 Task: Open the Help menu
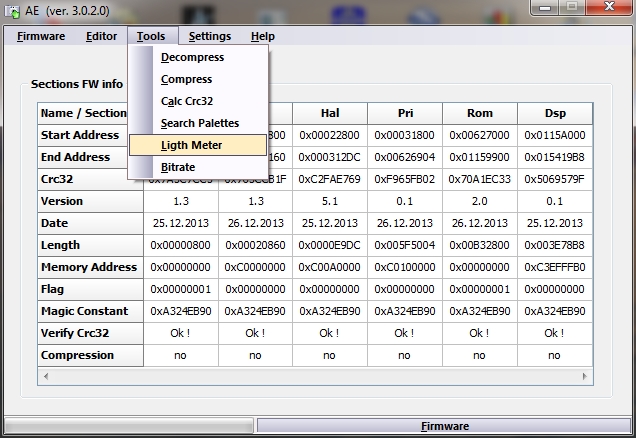[262, 36]
